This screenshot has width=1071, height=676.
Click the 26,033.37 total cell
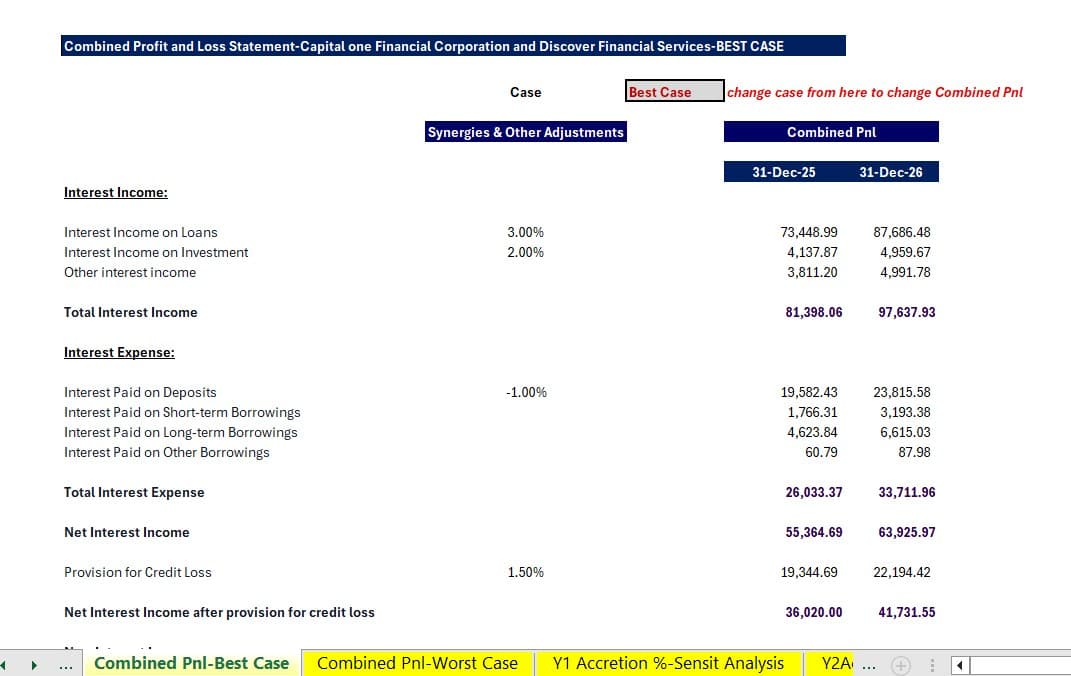click(813, 492)
